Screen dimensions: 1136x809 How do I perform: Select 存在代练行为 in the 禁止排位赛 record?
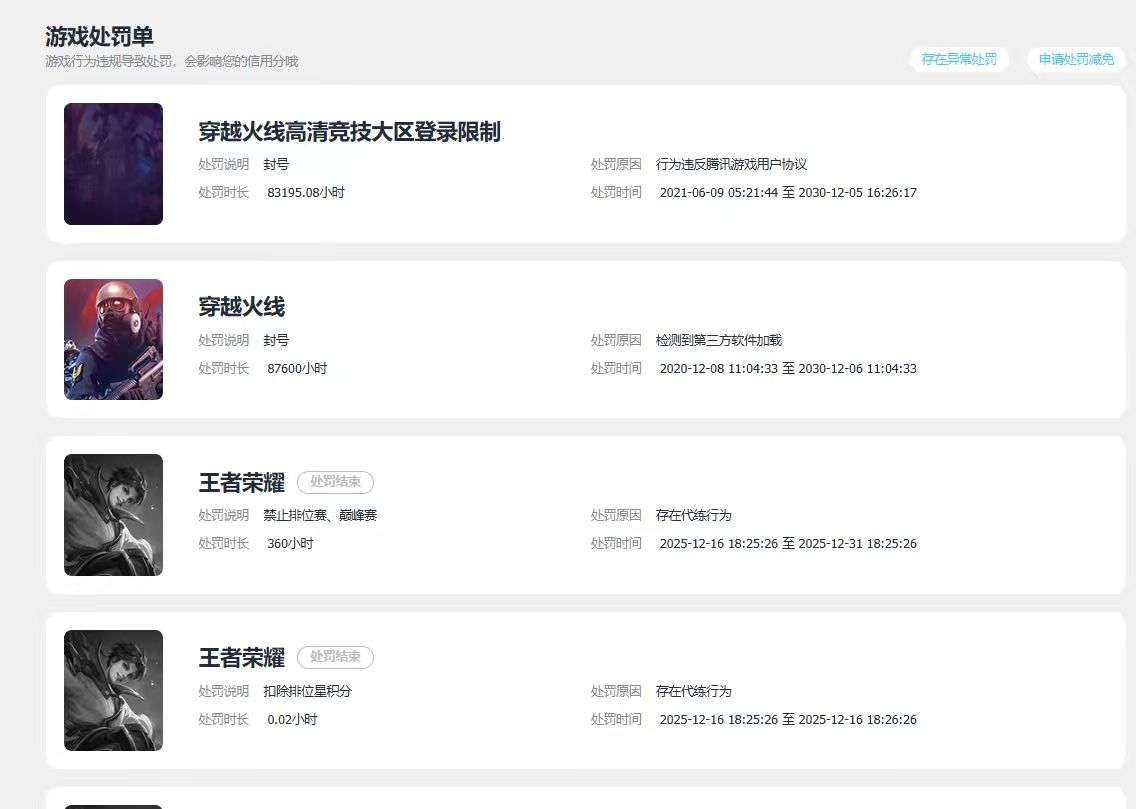coord(693,516)
